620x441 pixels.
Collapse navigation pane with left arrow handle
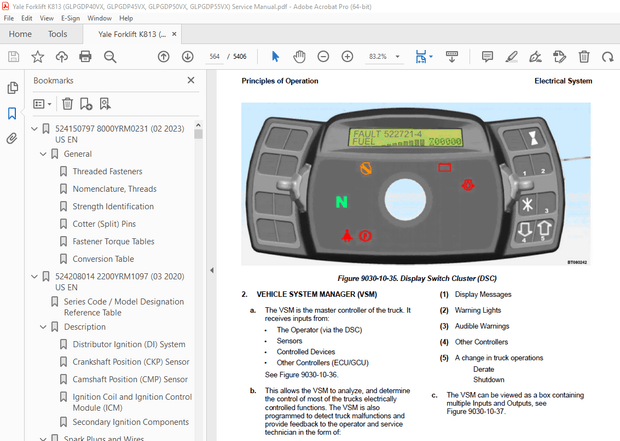[212, 270]
